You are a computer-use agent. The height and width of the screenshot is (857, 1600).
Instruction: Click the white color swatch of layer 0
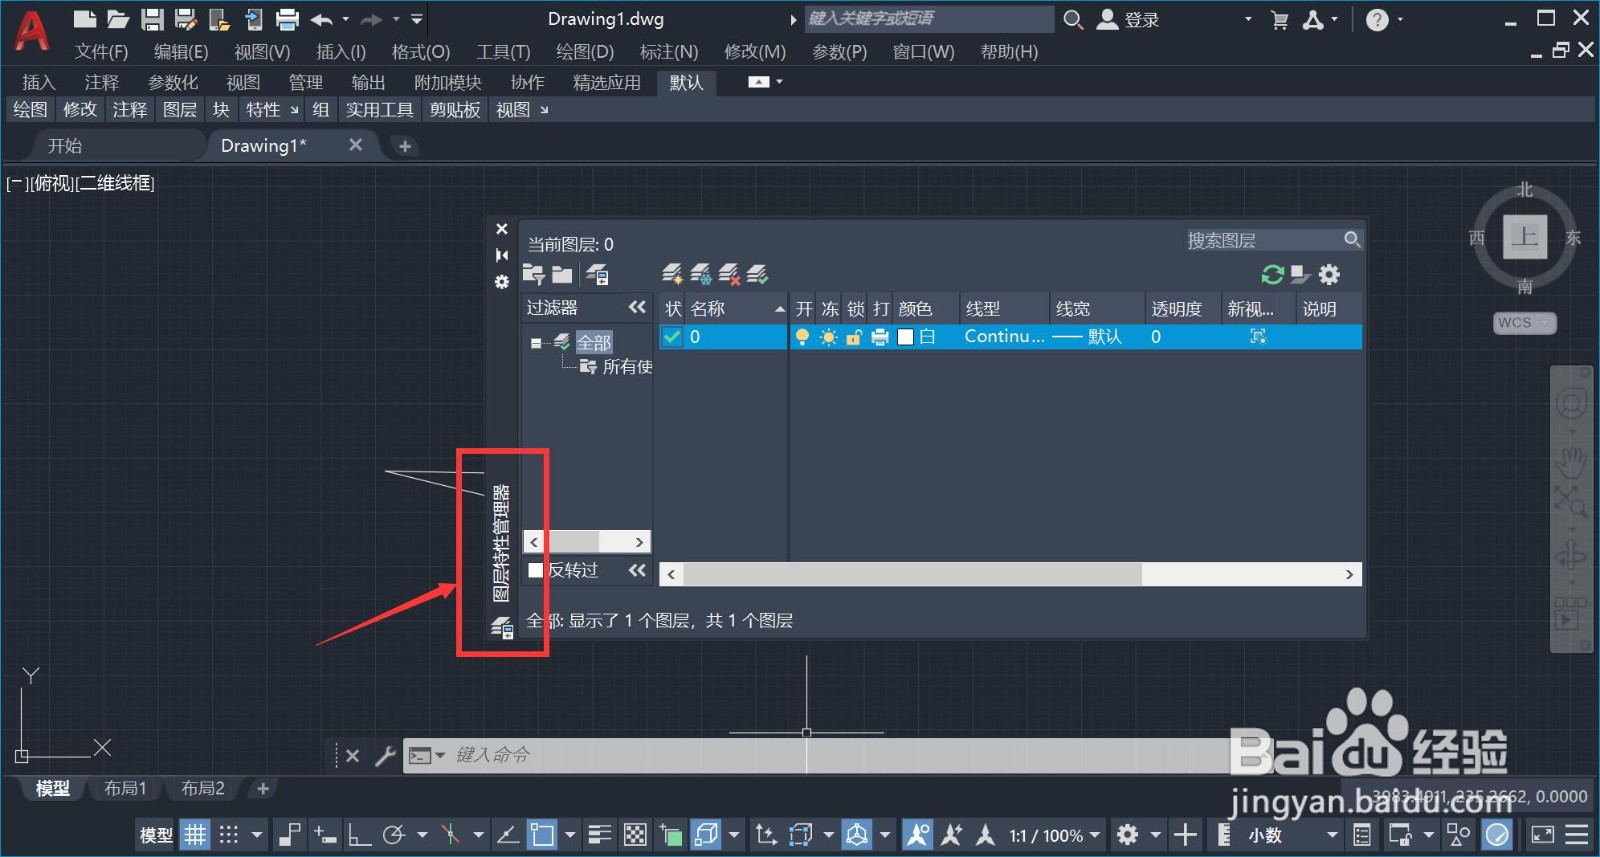tap(906, 337)
